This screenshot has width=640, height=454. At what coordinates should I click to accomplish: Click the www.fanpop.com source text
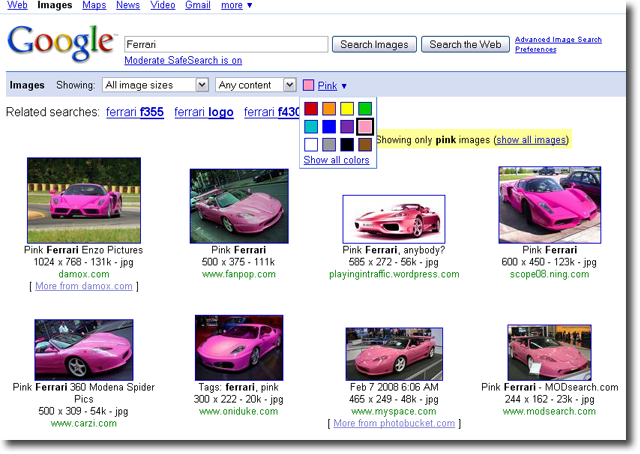239,274
